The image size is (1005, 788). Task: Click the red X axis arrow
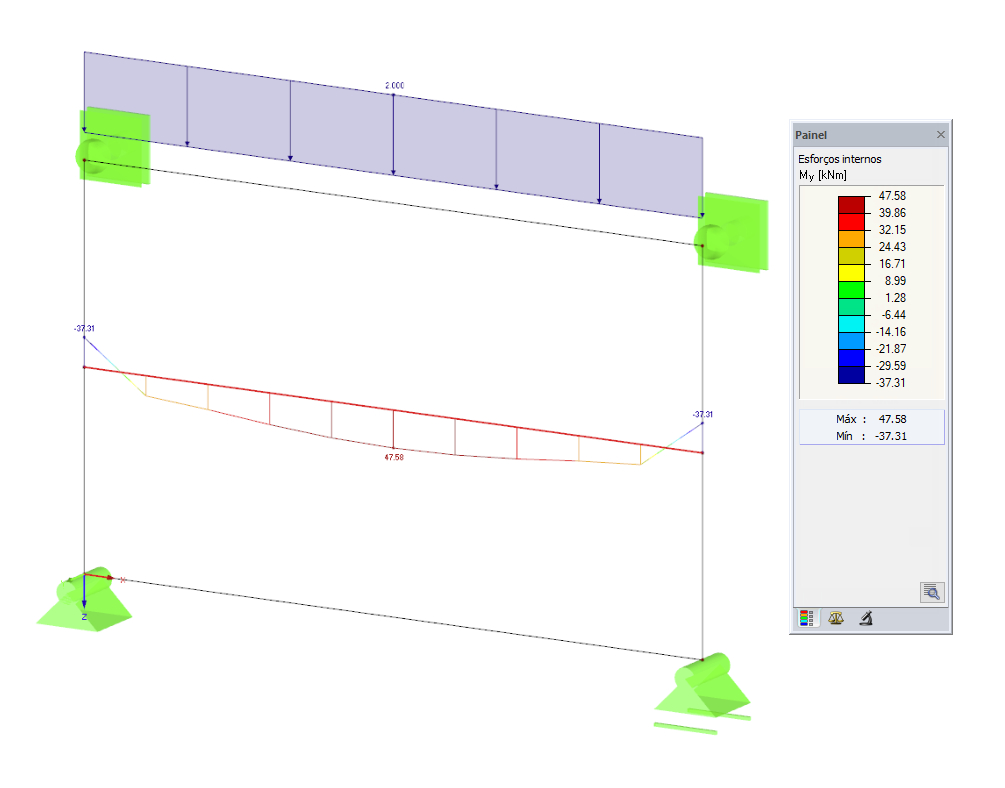[x=99, y=576]
